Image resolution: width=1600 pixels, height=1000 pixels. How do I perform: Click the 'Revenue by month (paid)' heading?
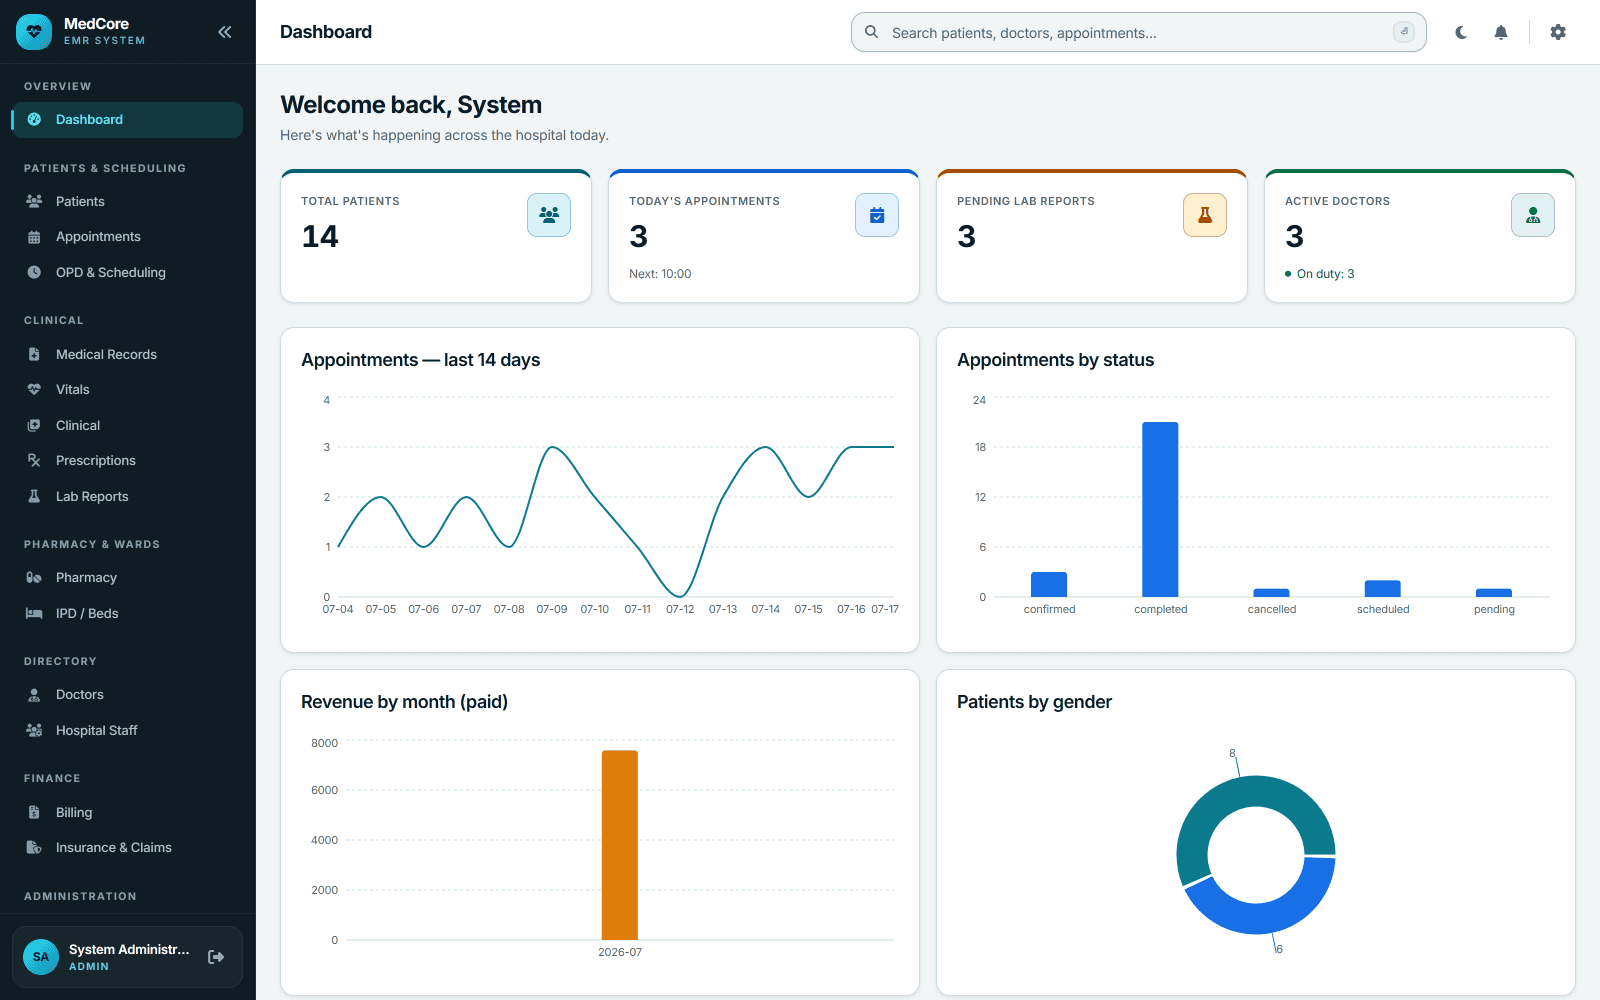(405, 702)
